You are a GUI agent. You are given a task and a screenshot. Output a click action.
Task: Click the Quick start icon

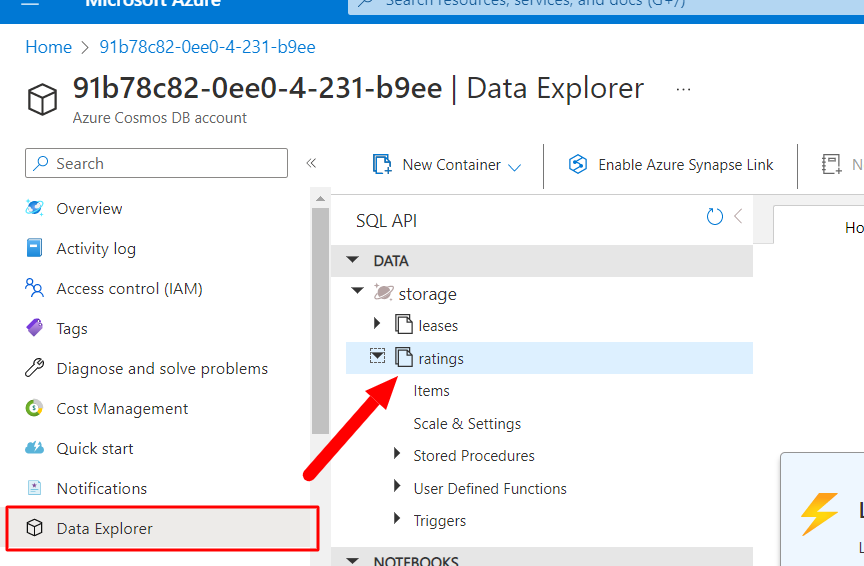tap(34, 448)
